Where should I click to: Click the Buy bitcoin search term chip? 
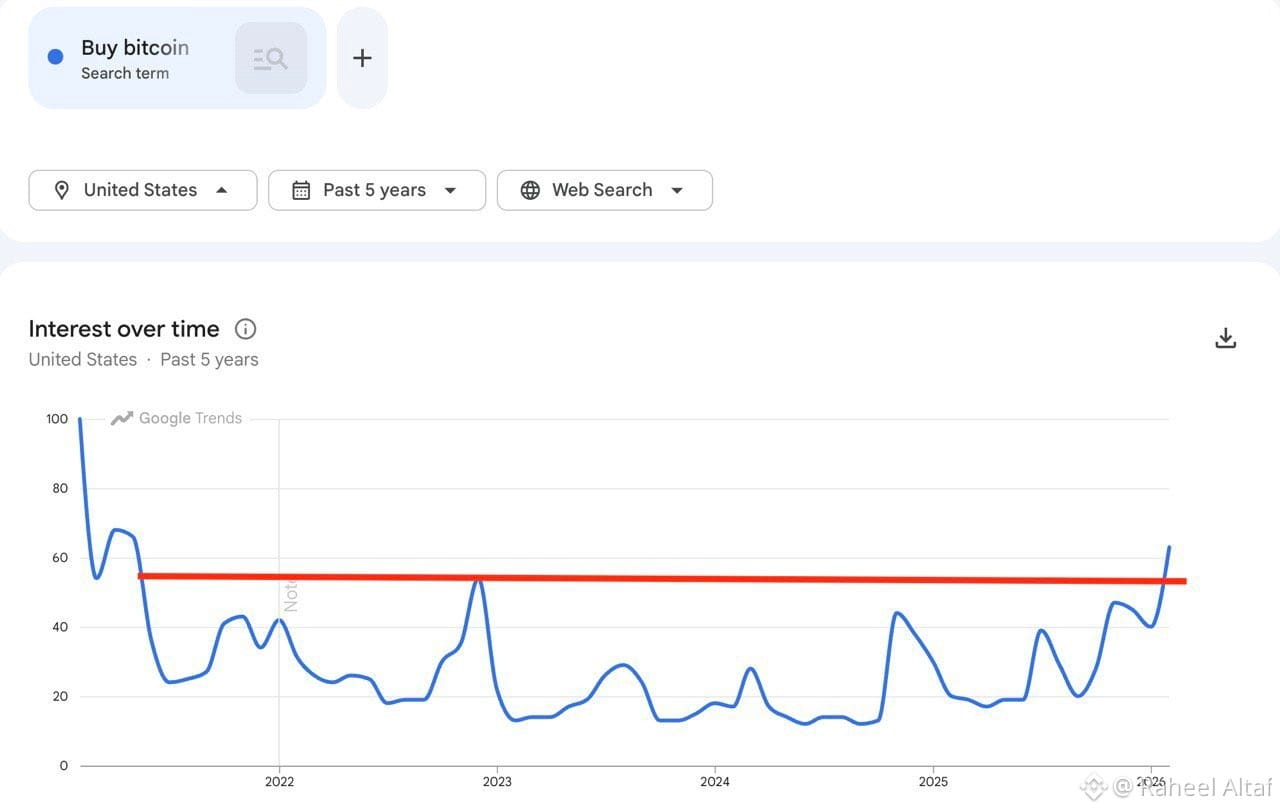177,58
